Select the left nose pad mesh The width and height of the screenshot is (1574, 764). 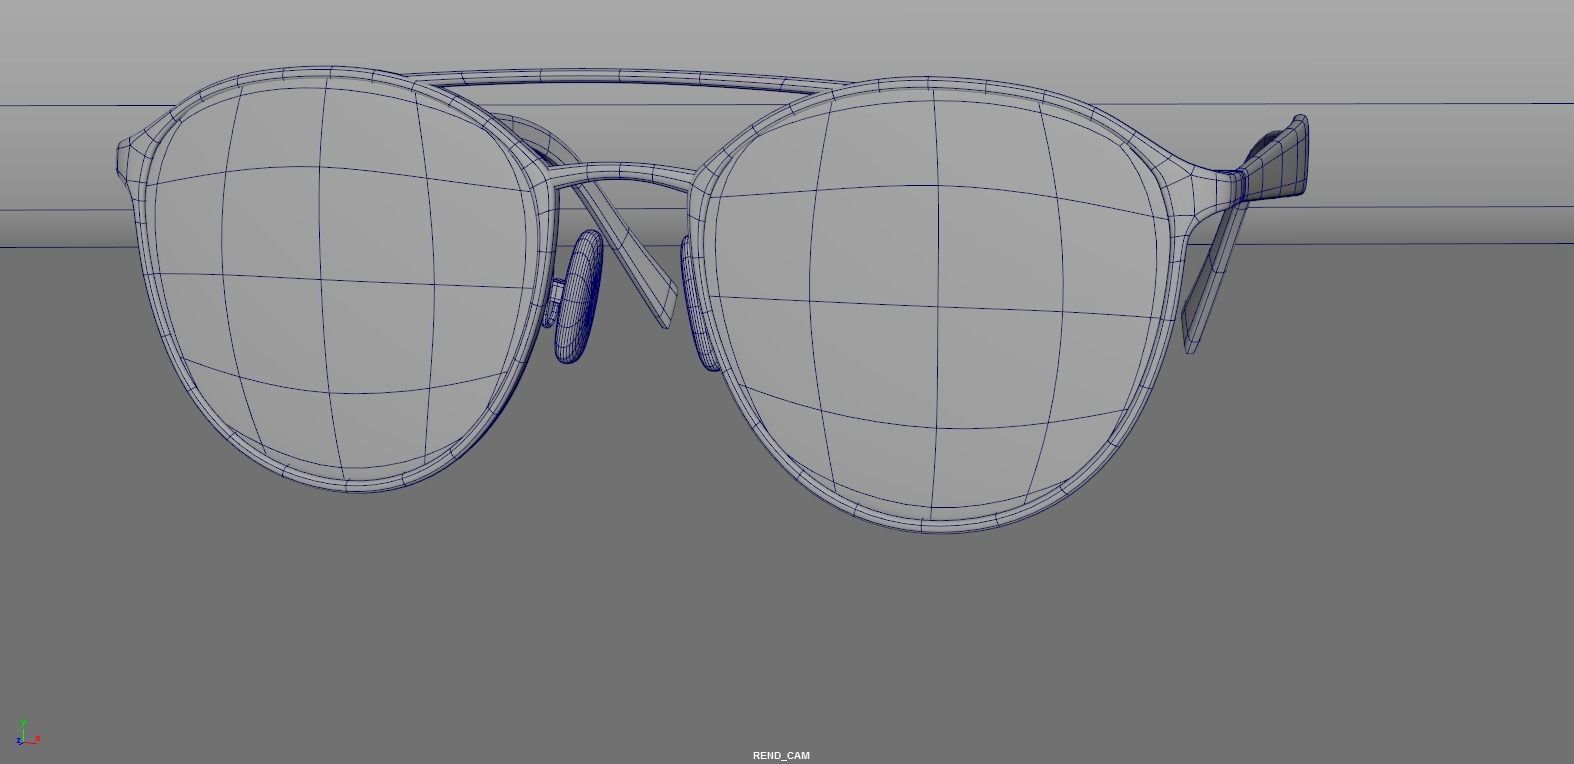pos(579,297)
